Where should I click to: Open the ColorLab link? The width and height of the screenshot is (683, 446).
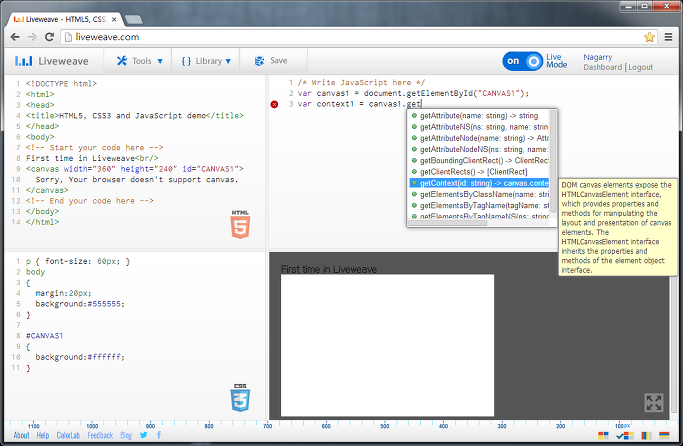[68, 436]
